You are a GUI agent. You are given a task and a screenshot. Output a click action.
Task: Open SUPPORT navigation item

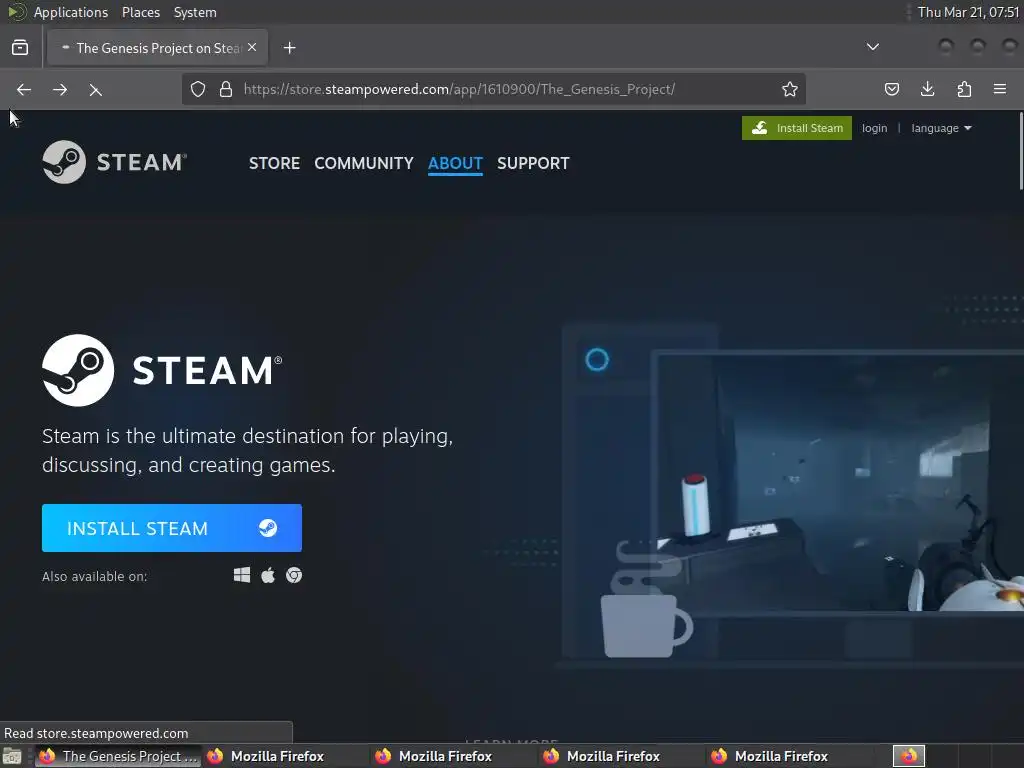click(x=533, y=163)
